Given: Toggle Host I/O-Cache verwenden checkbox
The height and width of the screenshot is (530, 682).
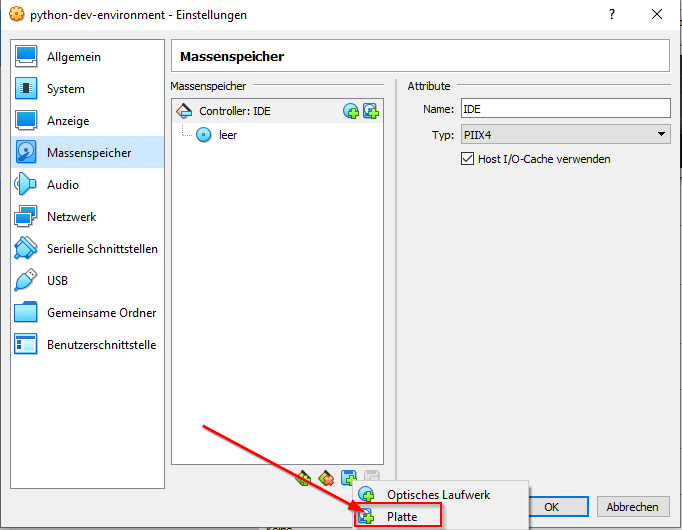Looking at the screenshot, I should point(468,159).
